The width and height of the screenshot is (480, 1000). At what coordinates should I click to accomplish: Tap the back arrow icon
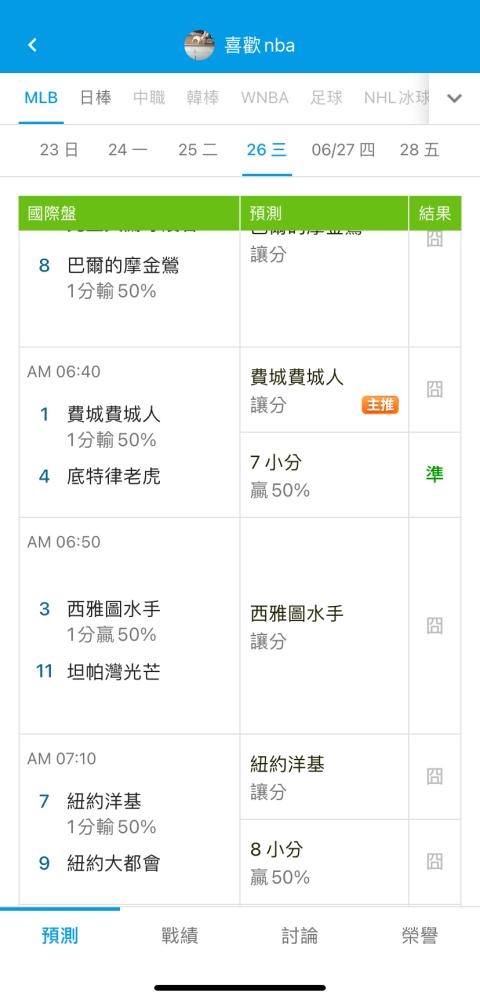32,45
